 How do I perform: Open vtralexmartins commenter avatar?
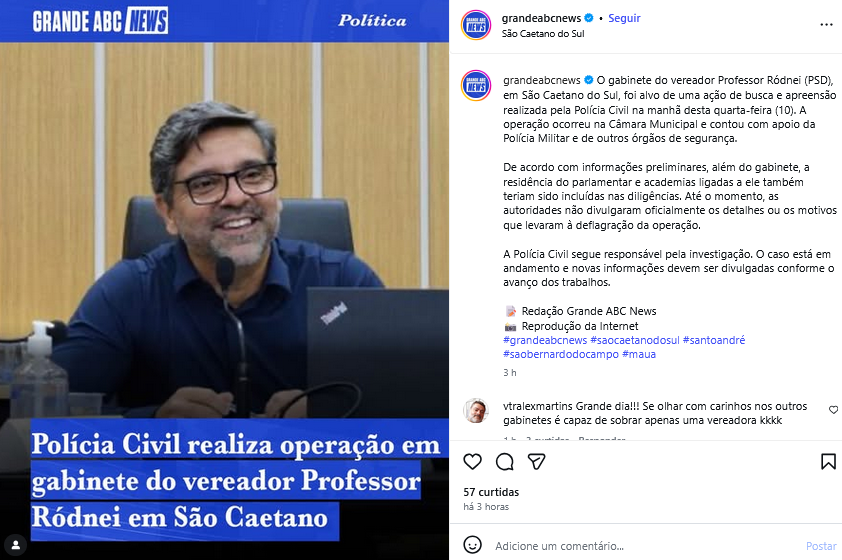476,411
